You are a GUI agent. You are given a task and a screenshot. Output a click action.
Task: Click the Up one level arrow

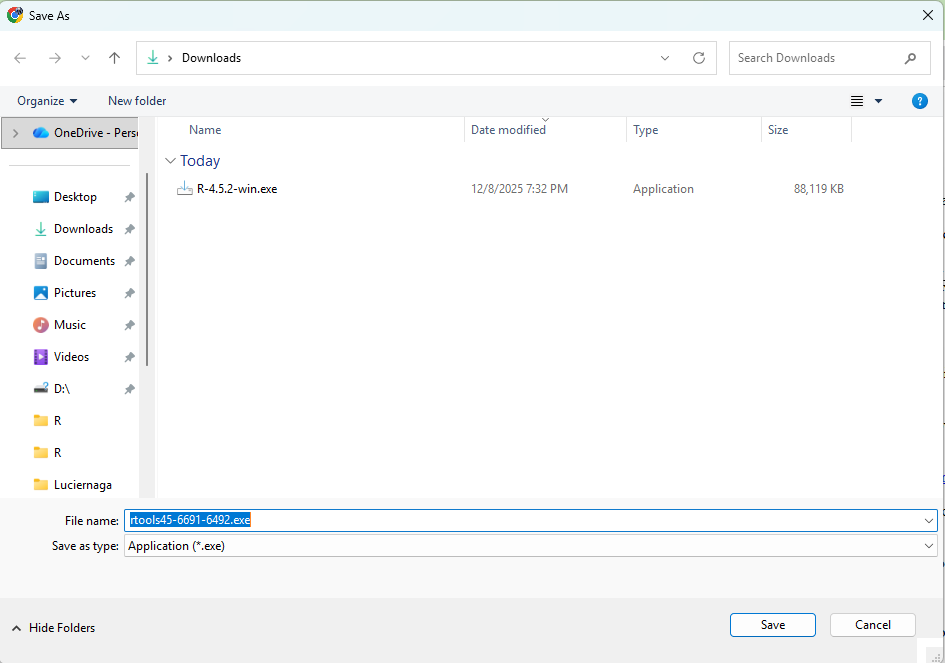pyautogui.click(x=114, y=58)
